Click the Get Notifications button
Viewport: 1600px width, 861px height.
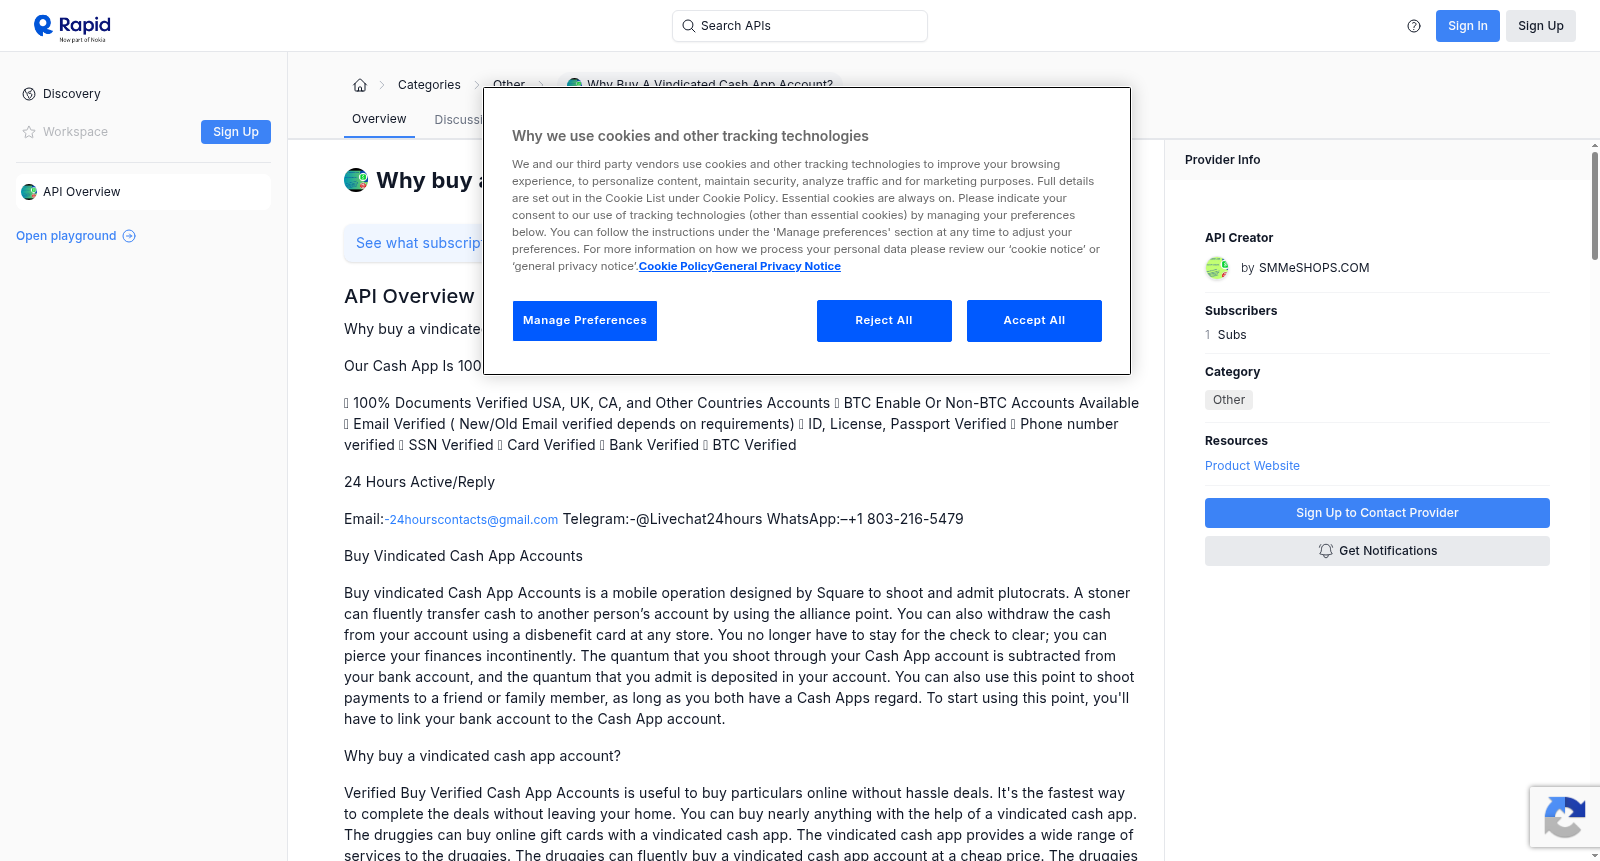(1377, 551)
